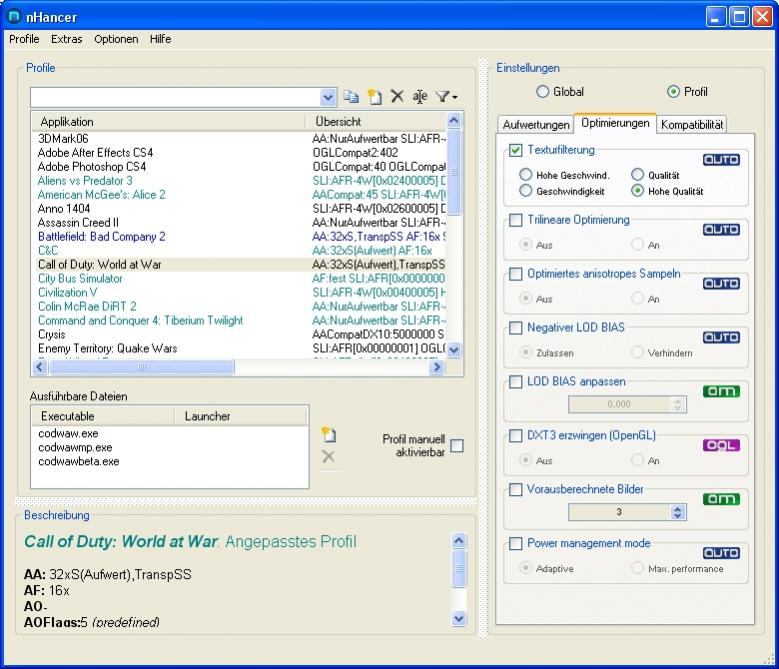Select Hohe Qualität radio option

[x=637, y=191]
